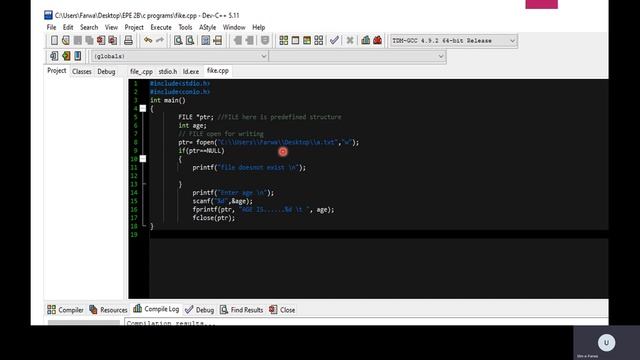
Task: Click the Find magnifier icon
Action: pos(178,40)
